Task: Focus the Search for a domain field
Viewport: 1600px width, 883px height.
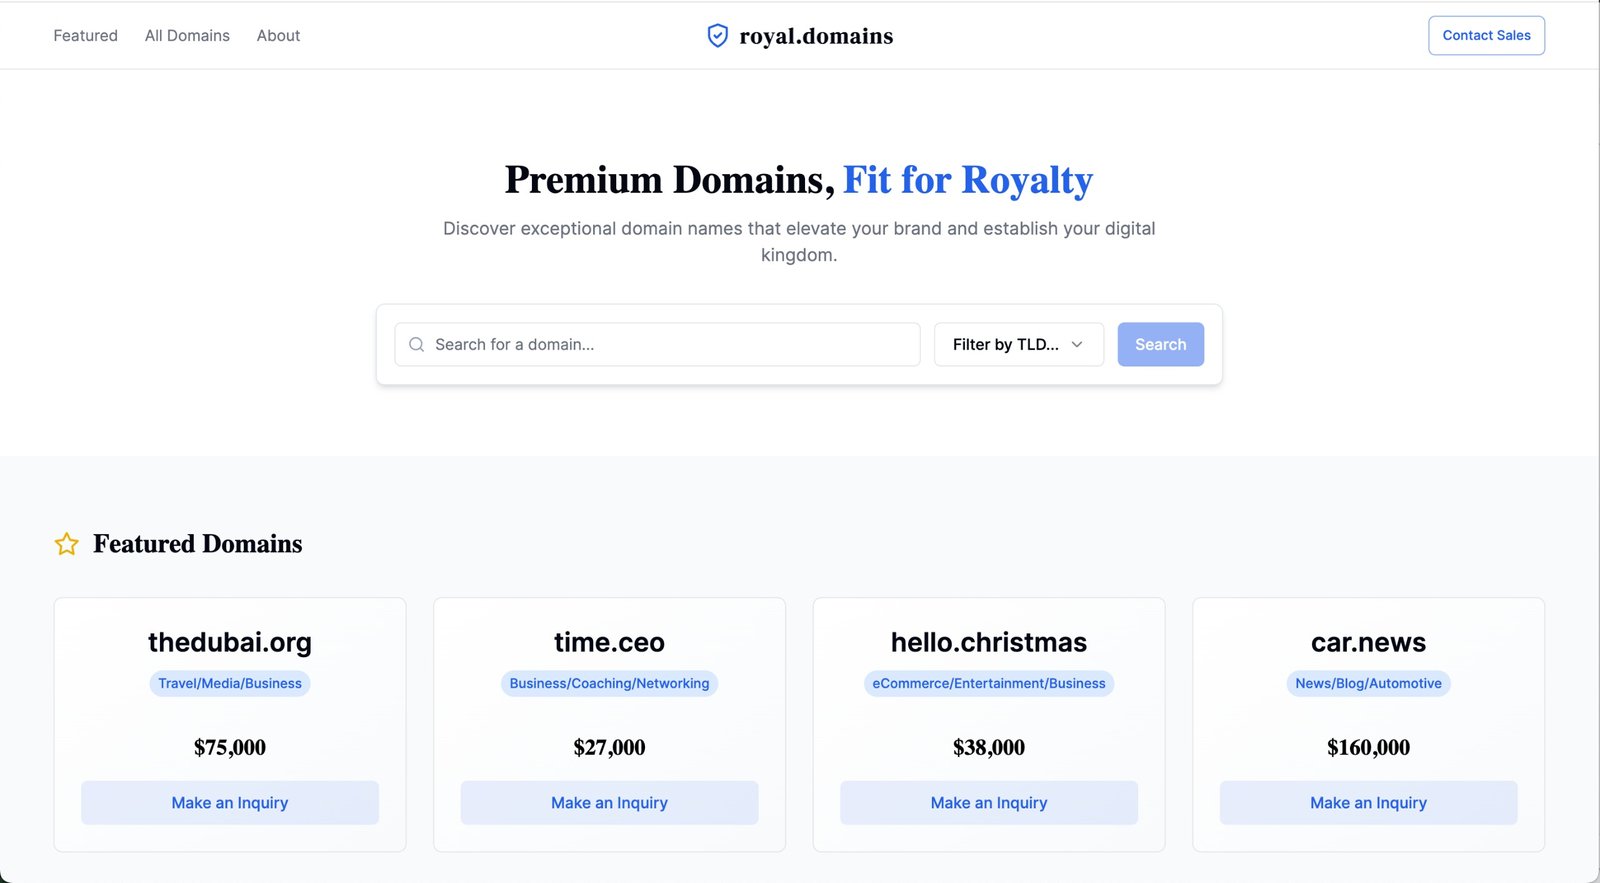Action: [657, 344]
